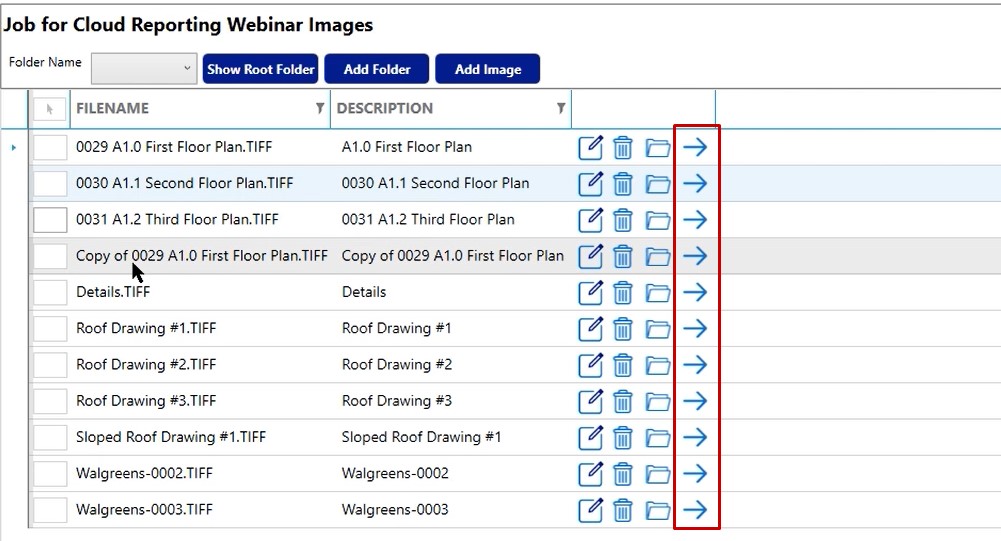Click arrow icon for 0029 A1.0 First Floor Plan.TIFF
1001x541 pixels.
pyautogui.click(x=695, y=148)
